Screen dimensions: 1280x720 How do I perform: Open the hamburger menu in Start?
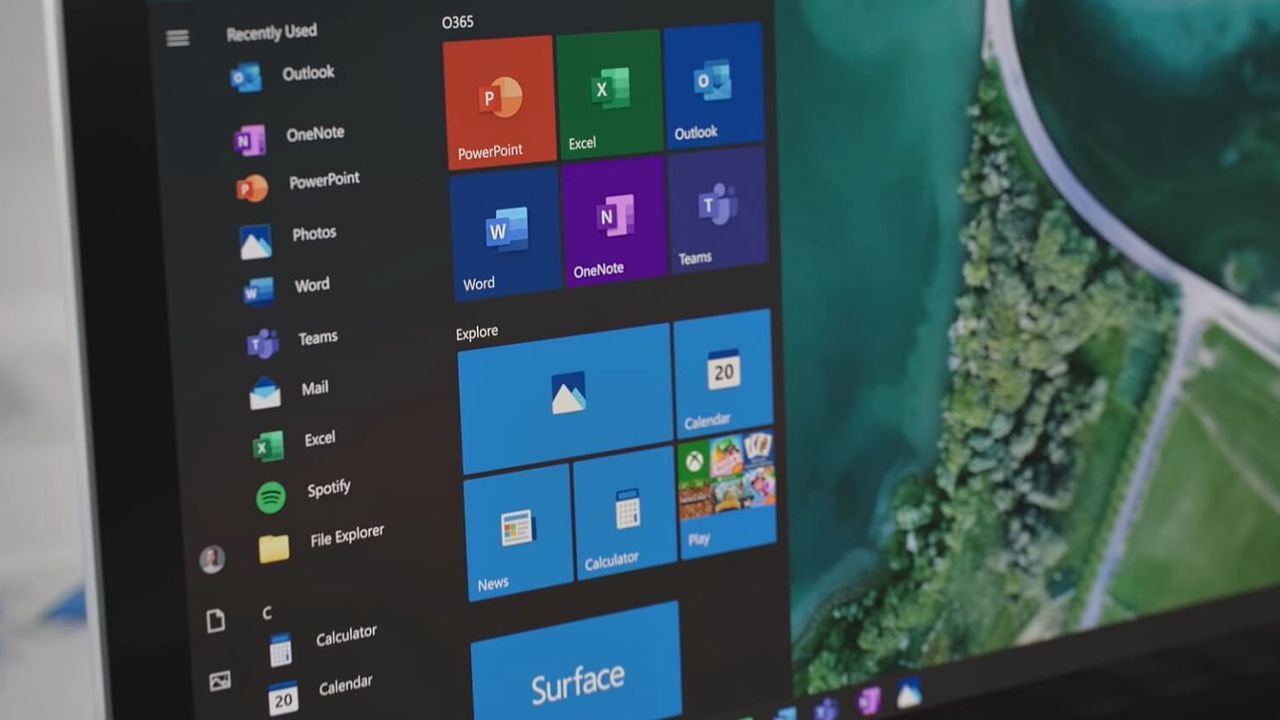[x=178, y=38]
